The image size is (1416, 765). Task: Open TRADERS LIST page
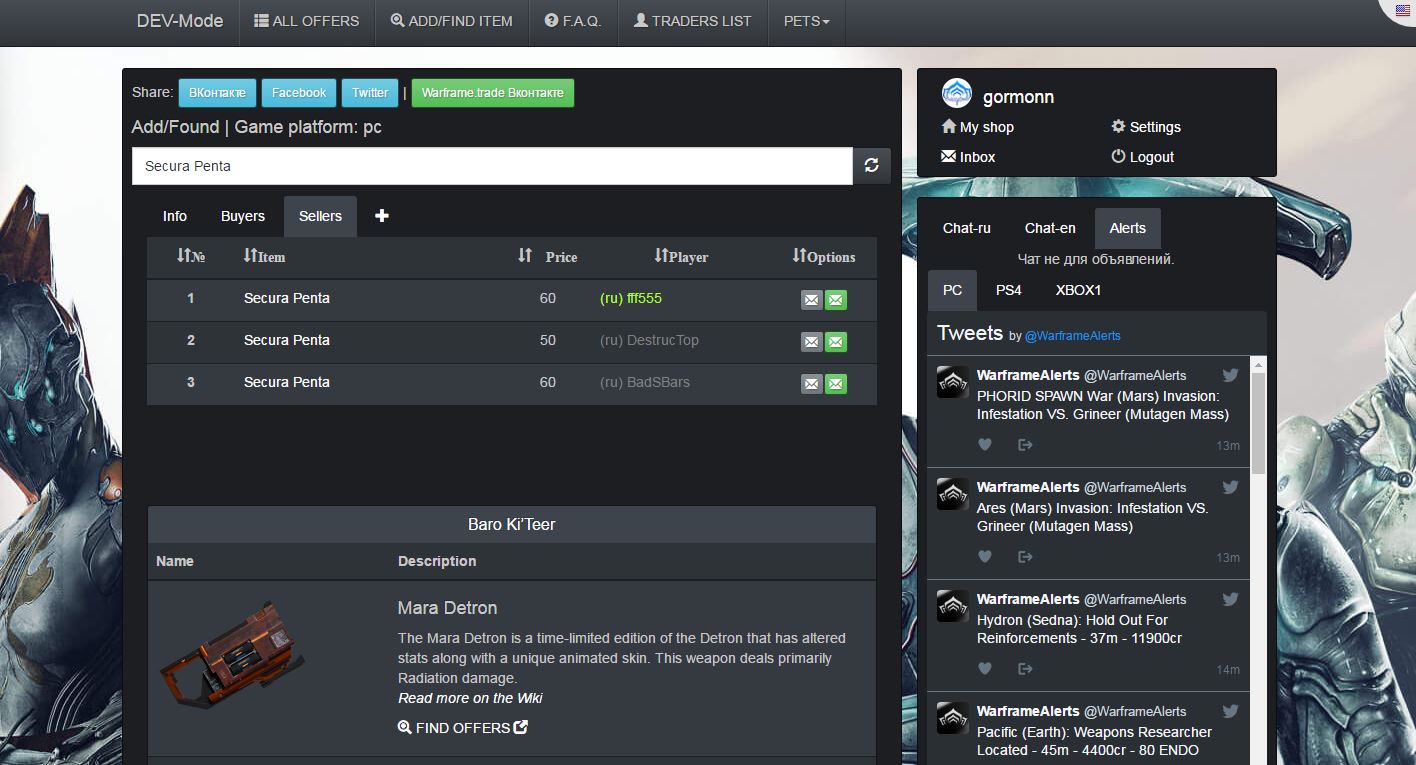[692, 21]
